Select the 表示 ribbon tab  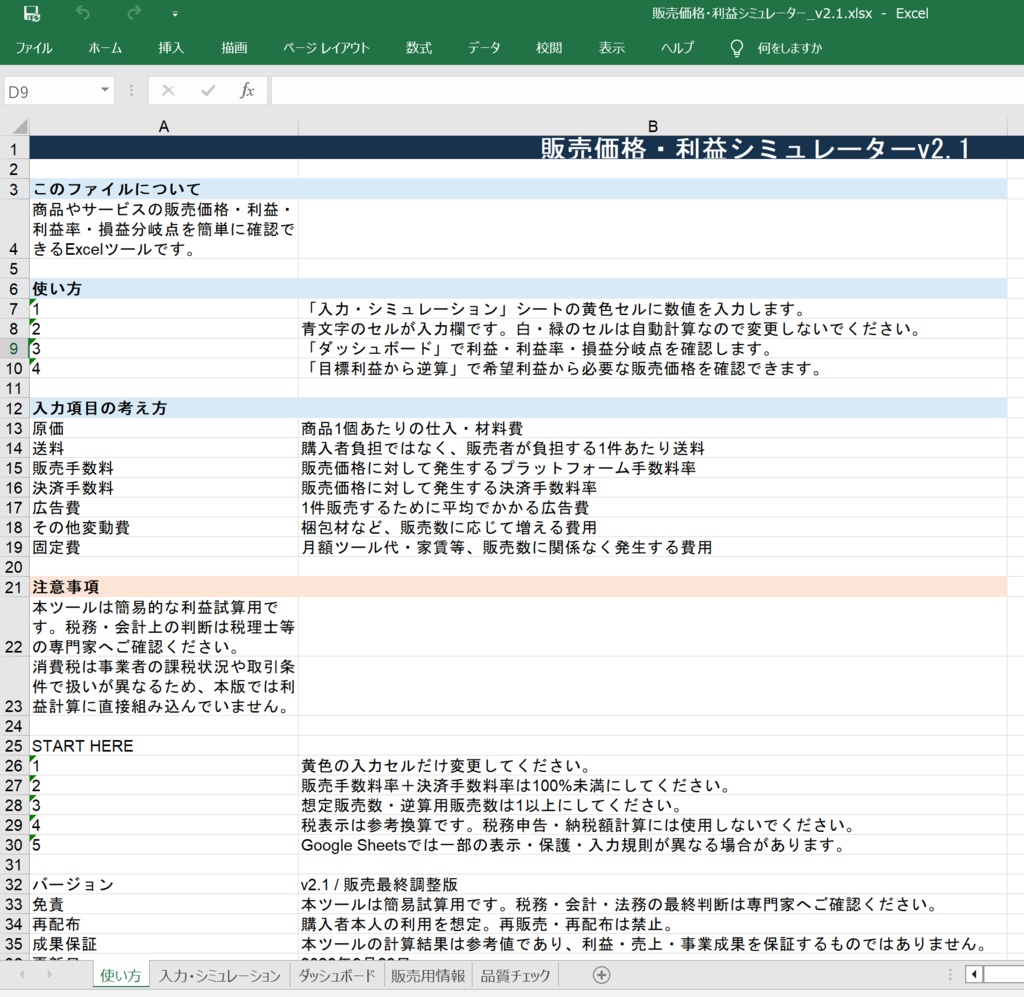click(612, 48)
